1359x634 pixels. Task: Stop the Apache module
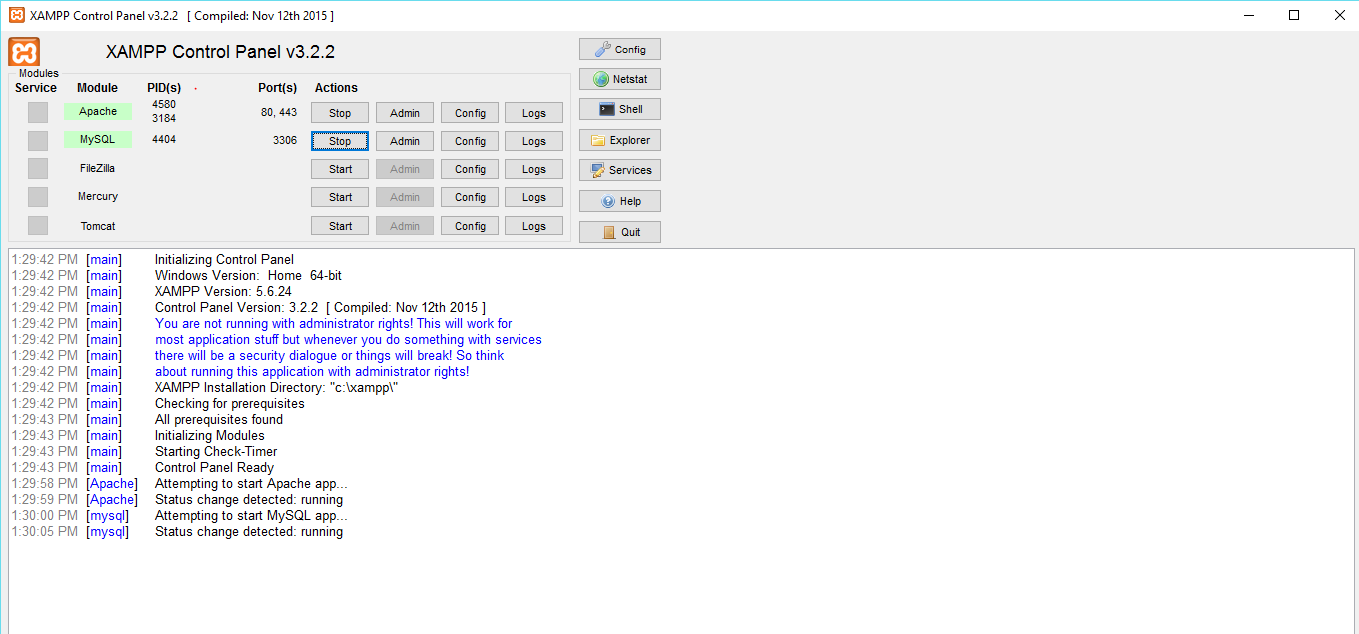point(339,112)
